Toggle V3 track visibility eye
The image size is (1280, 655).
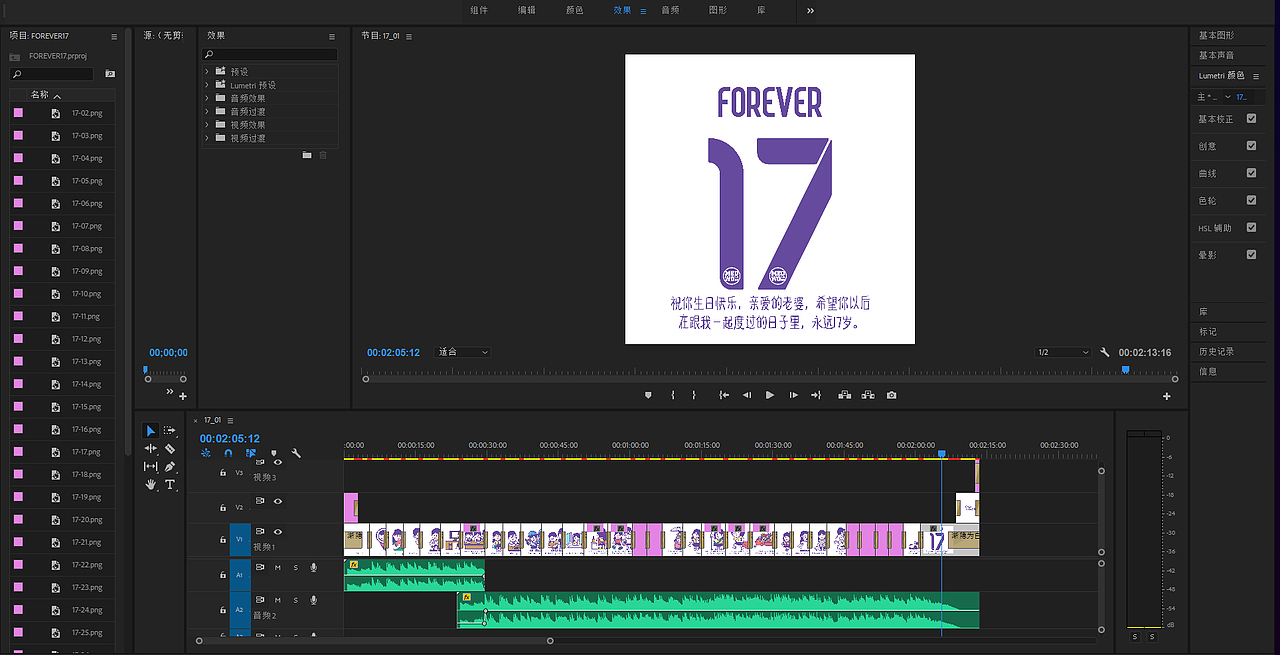278,462
